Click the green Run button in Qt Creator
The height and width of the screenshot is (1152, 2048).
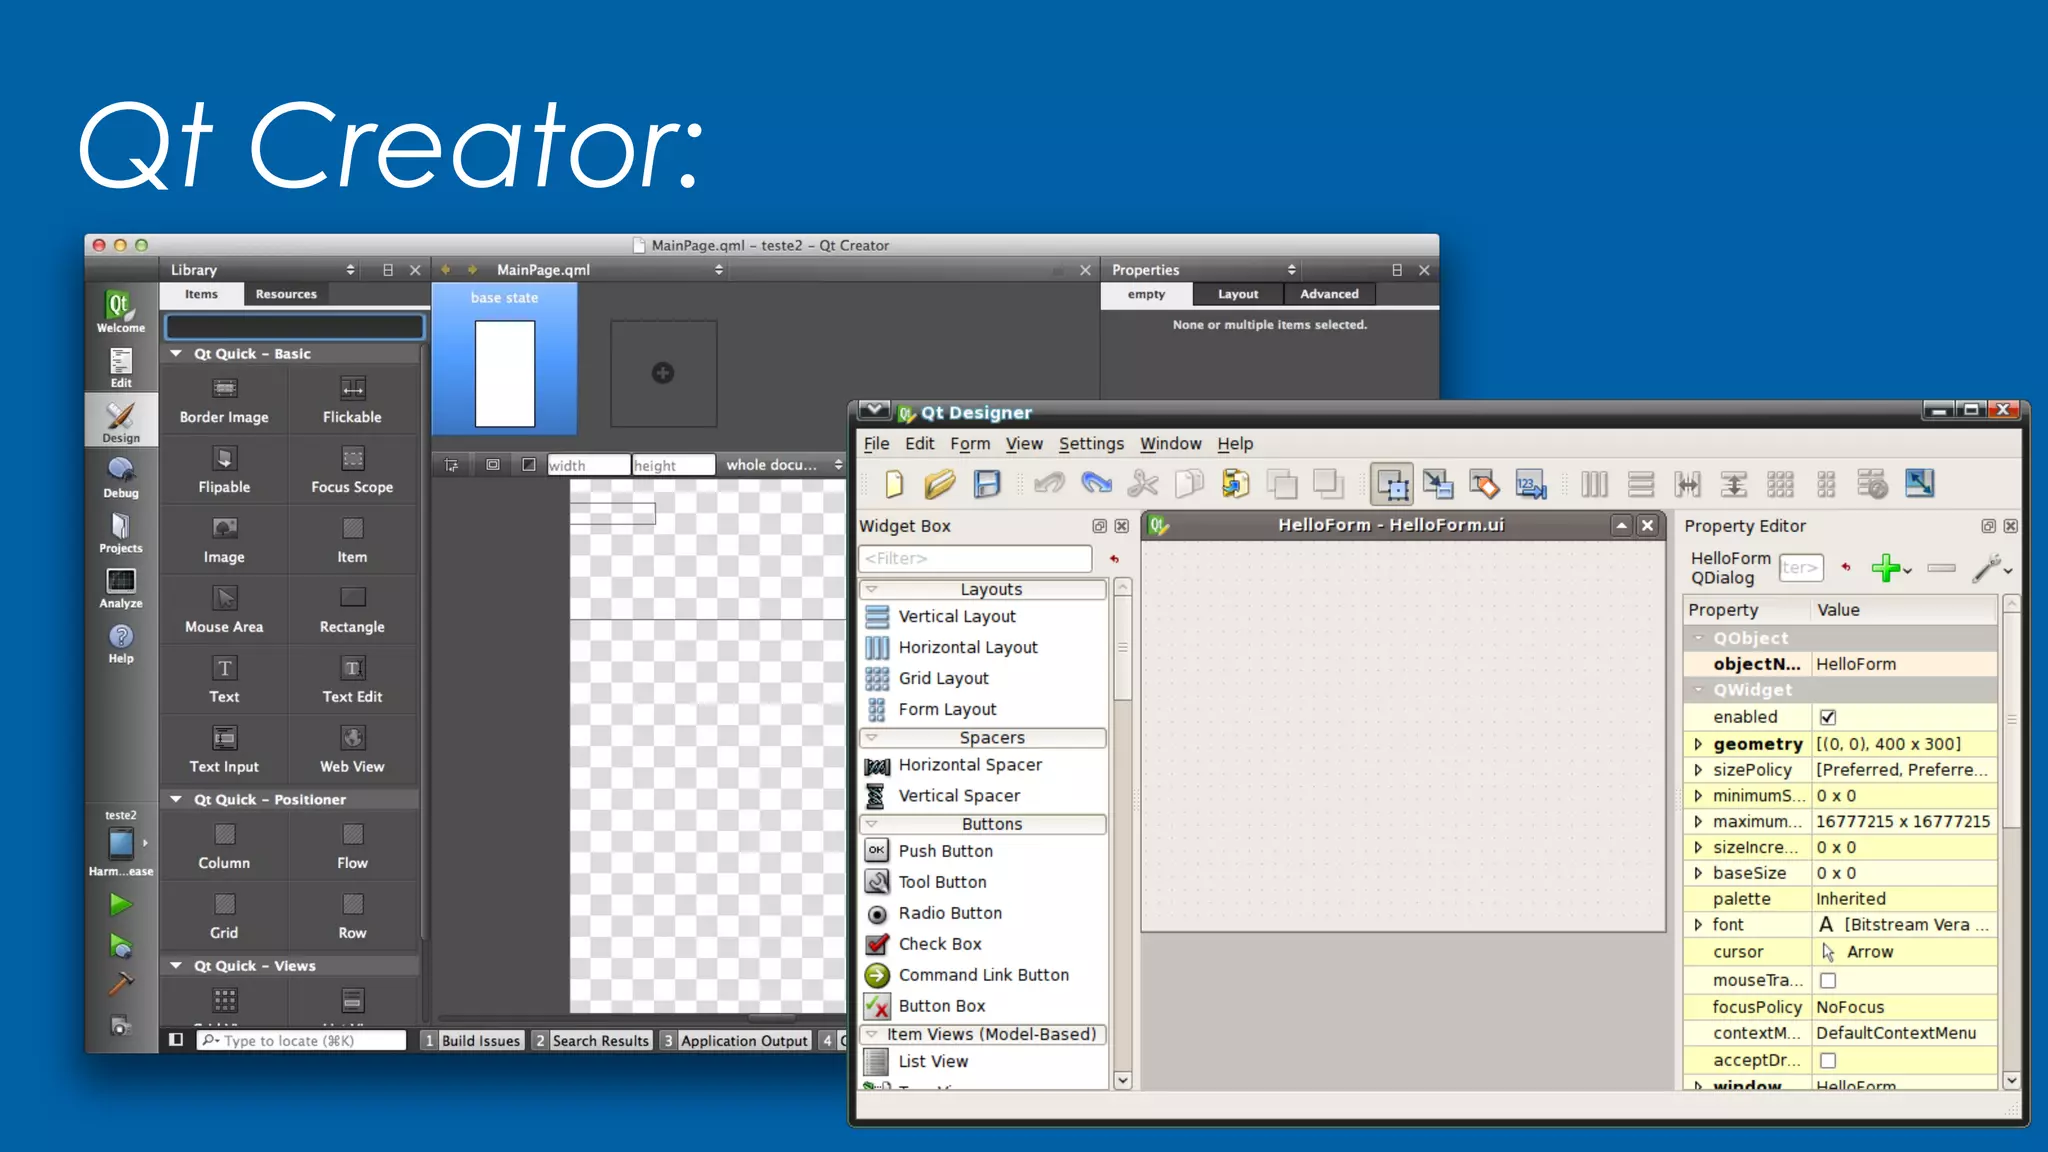click(x=121, y=905)
